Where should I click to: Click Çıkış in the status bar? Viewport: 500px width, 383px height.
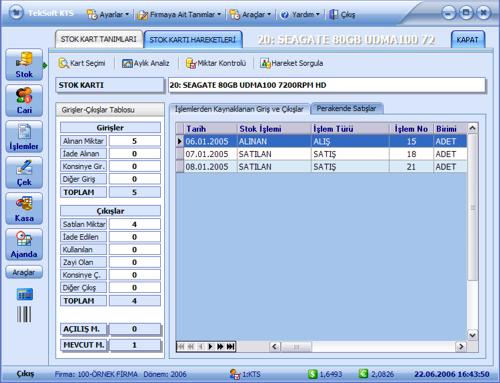[25, 374]
